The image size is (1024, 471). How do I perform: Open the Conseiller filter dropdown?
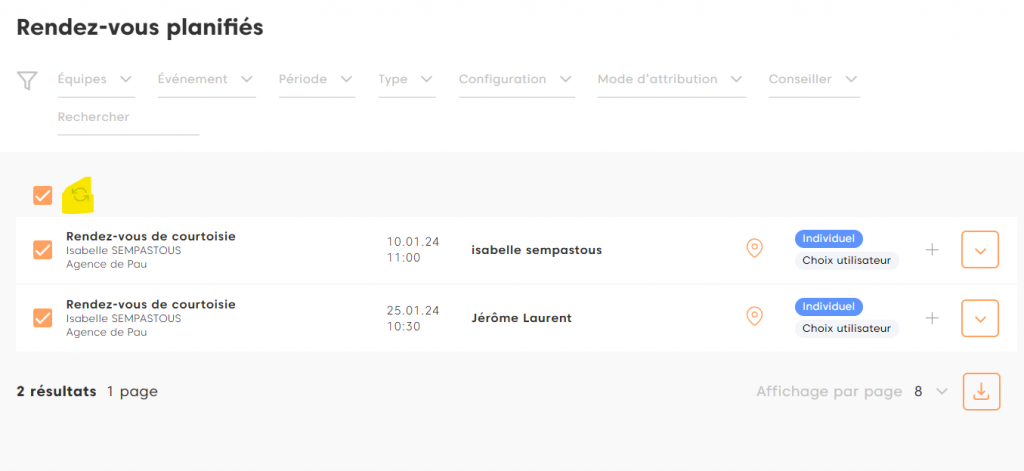click(x=814, y=80)
